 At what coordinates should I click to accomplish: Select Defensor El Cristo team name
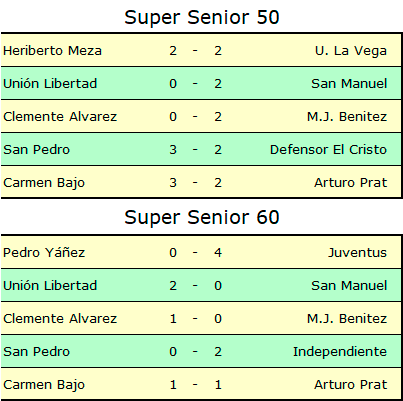(x=328, y=150)
